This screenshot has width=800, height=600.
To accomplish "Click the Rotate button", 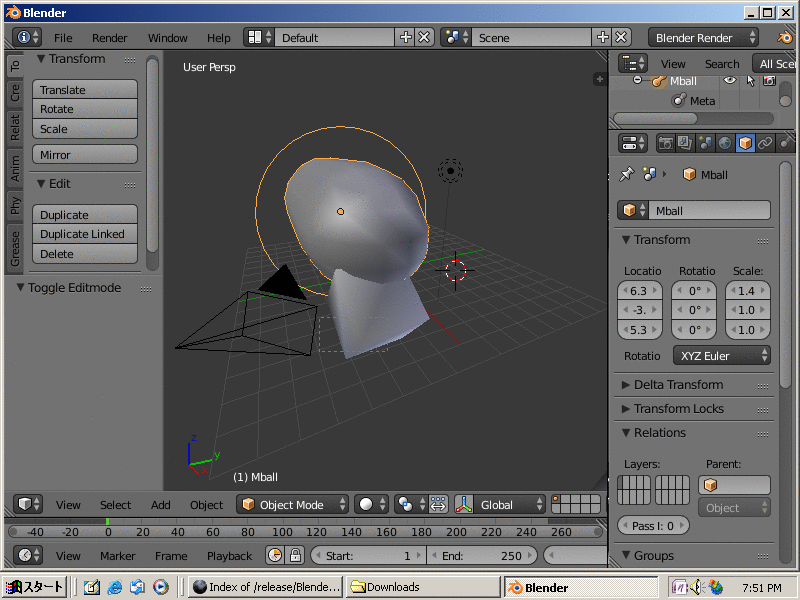I will coord(85,109).
